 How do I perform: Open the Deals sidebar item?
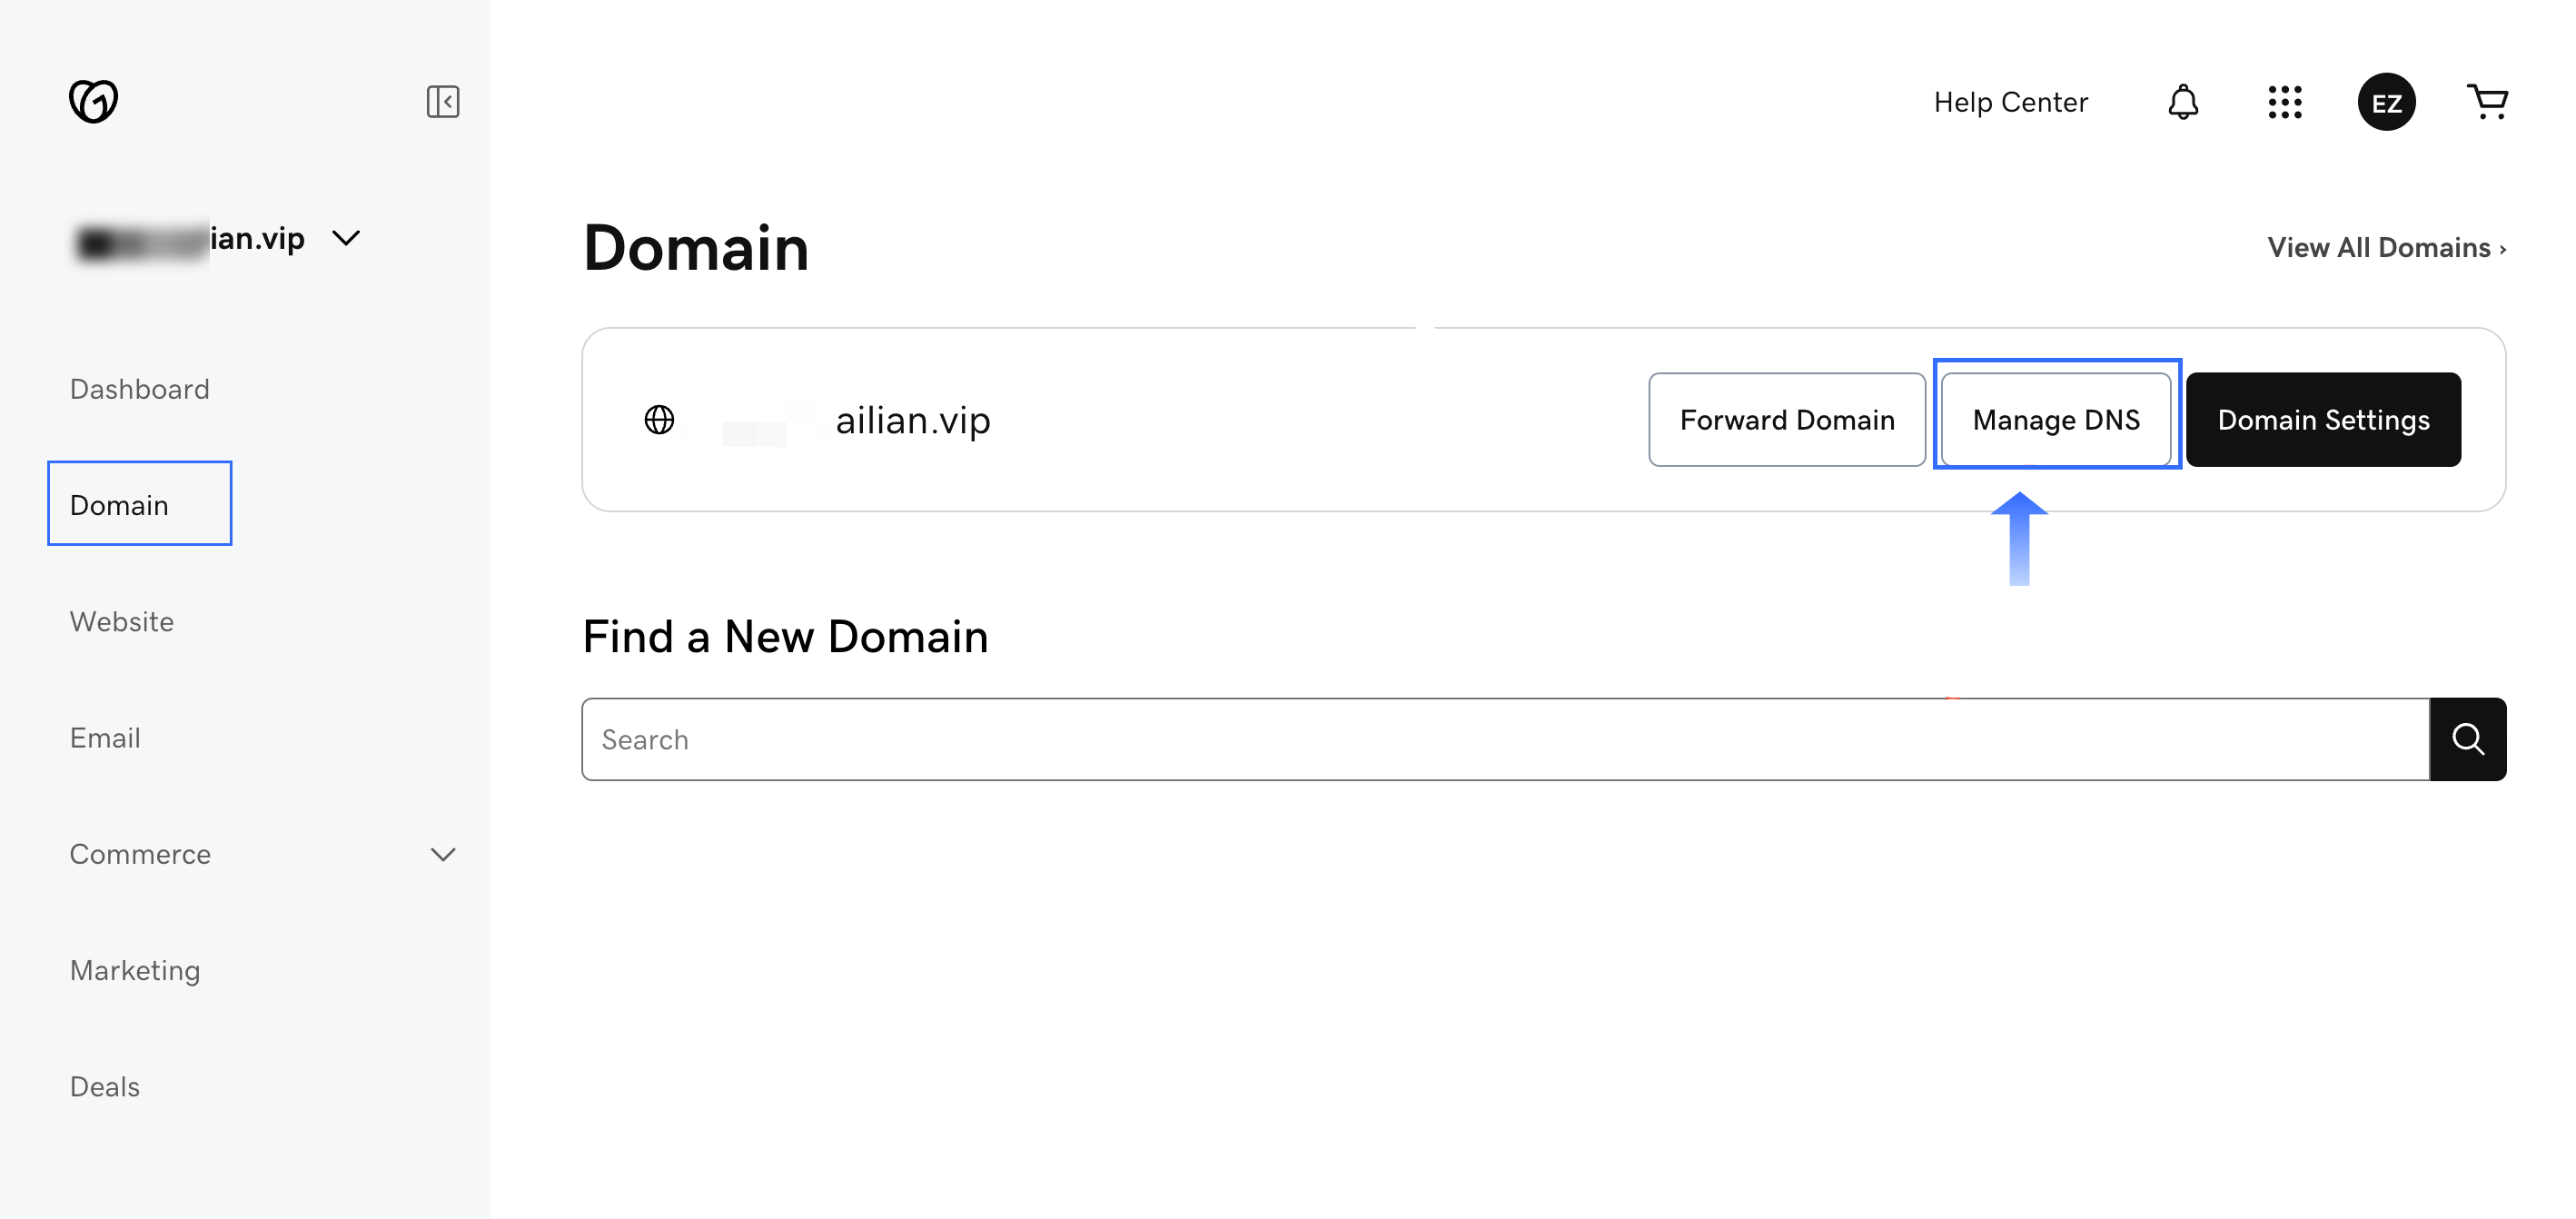(104, 1086)
